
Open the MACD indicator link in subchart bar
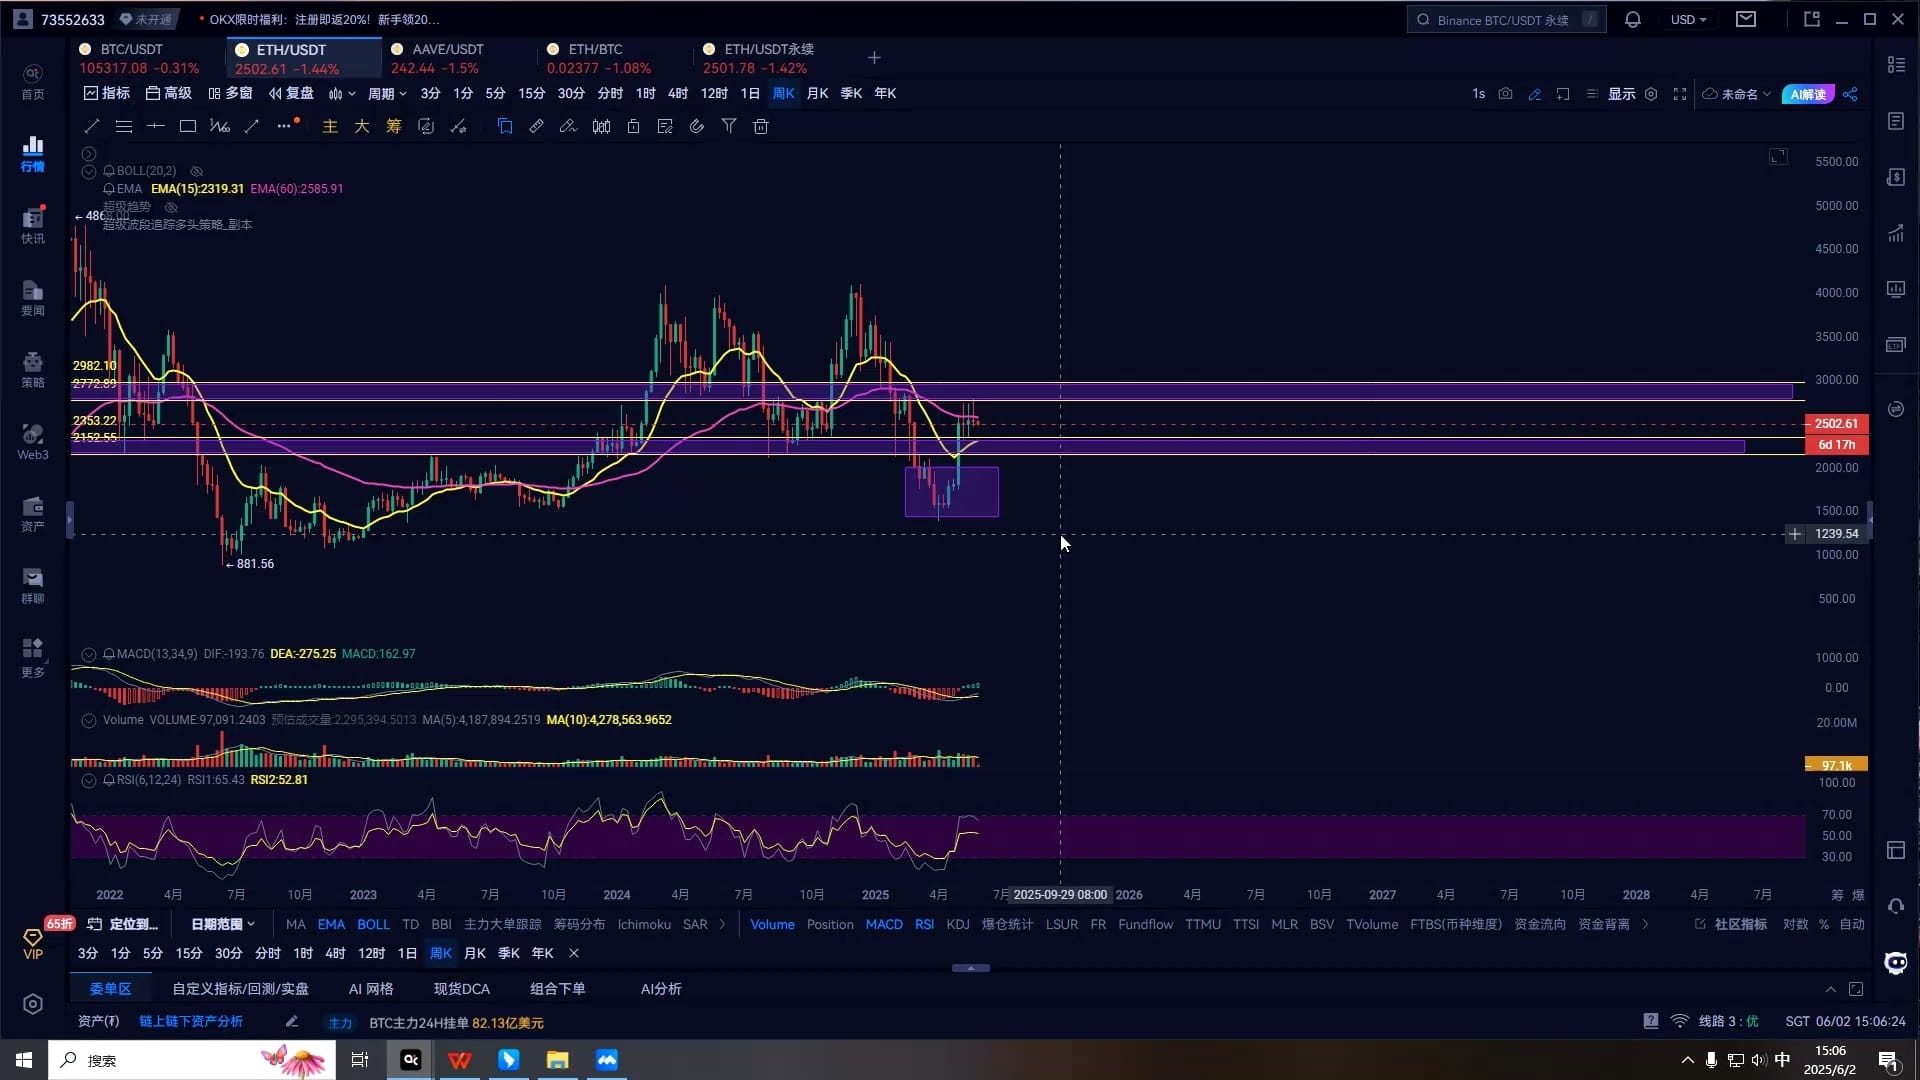(883, 924)
